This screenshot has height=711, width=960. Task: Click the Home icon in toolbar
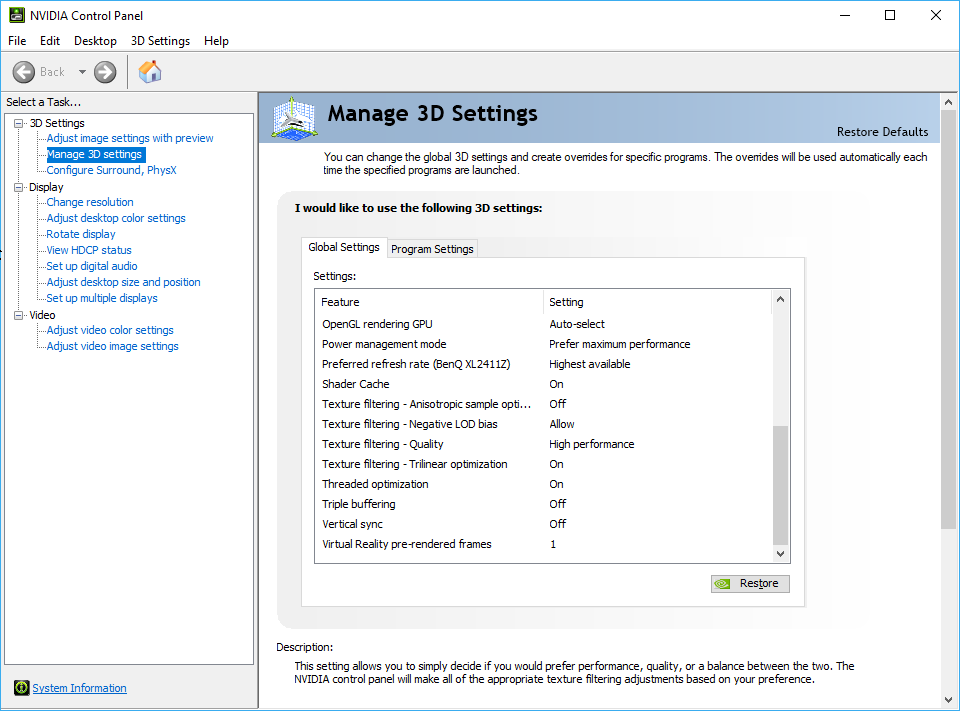[x=150, y=72]
